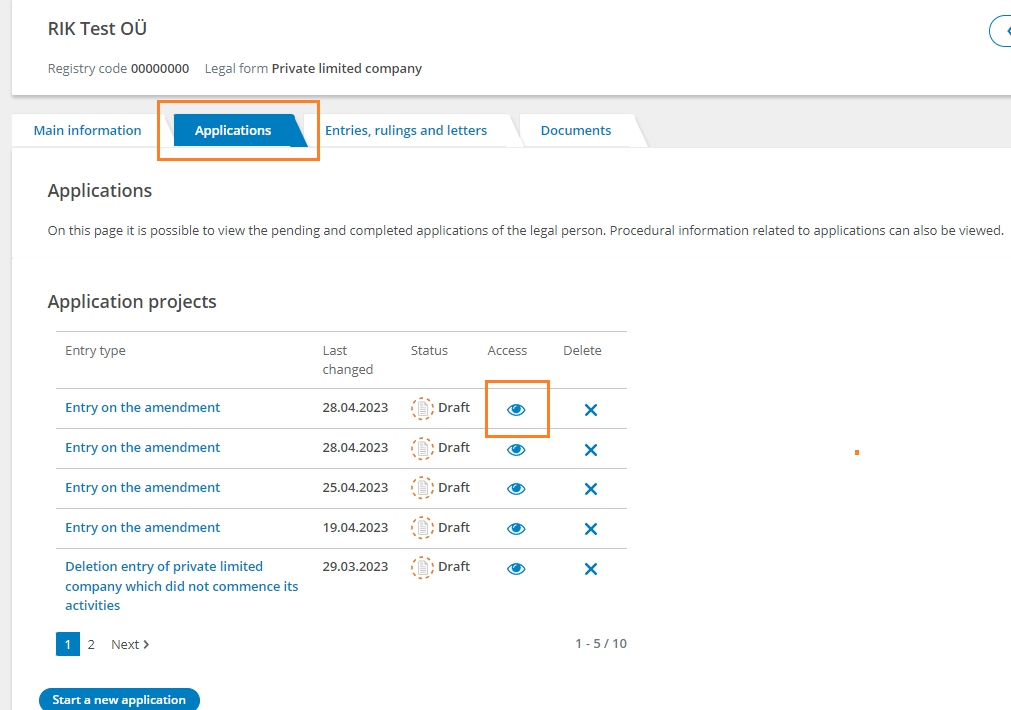The image size is (1011, 710).
Task: Open the 'Deletion entry of private limited company' link
Action: pos(182,586)
